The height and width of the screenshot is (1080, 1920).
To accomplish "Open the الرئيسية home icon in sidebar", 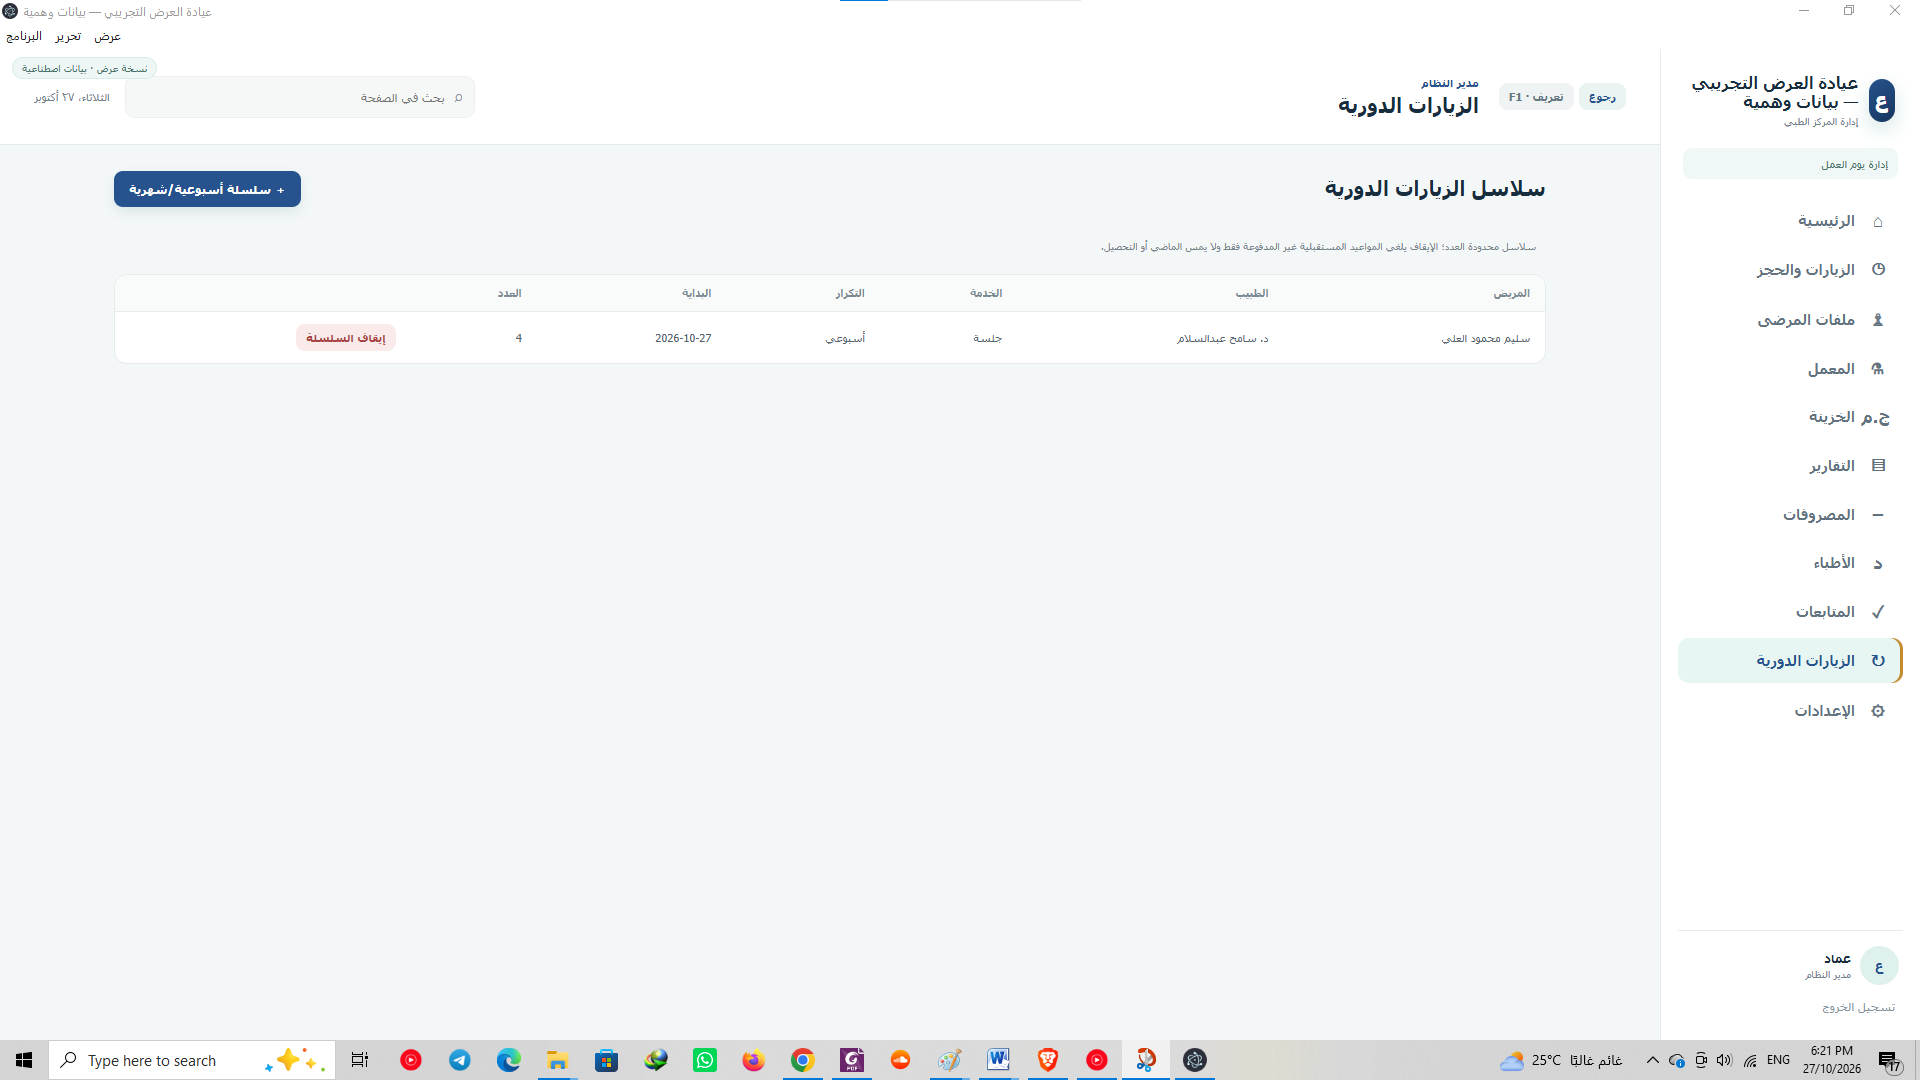I will click(x=1877, y=221).
